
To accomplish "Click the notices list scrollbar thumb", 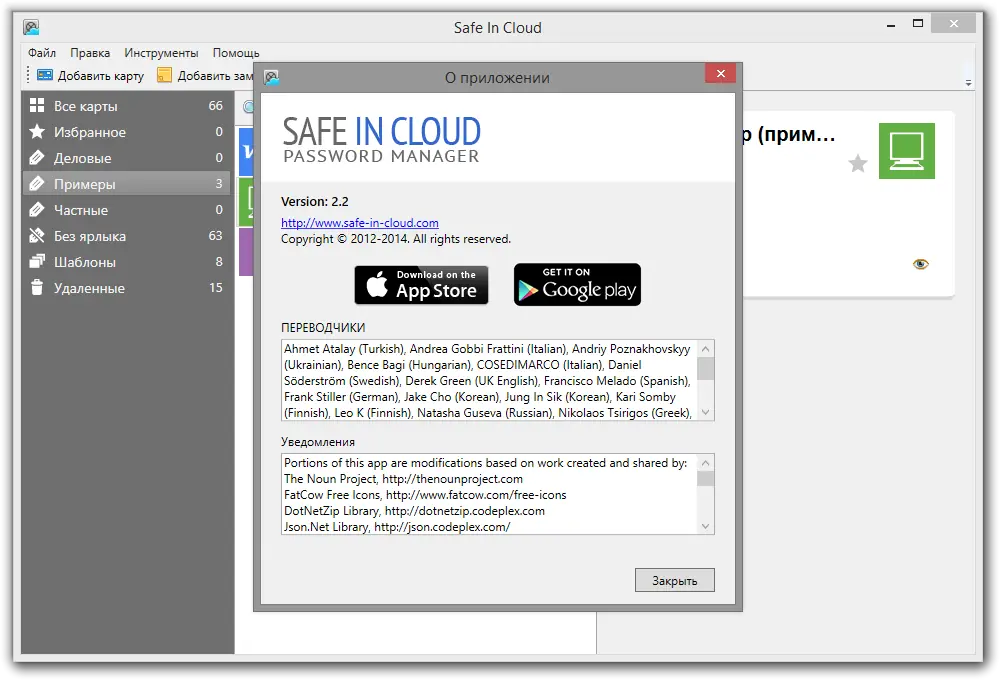I will [705, 478].
